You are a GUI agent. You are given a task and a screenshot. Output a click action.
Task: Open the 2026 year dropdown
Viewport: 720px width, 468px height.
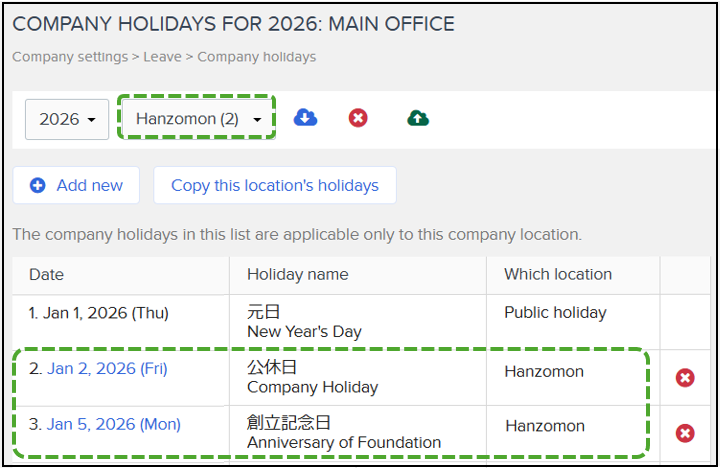click(x=67, y=119)
